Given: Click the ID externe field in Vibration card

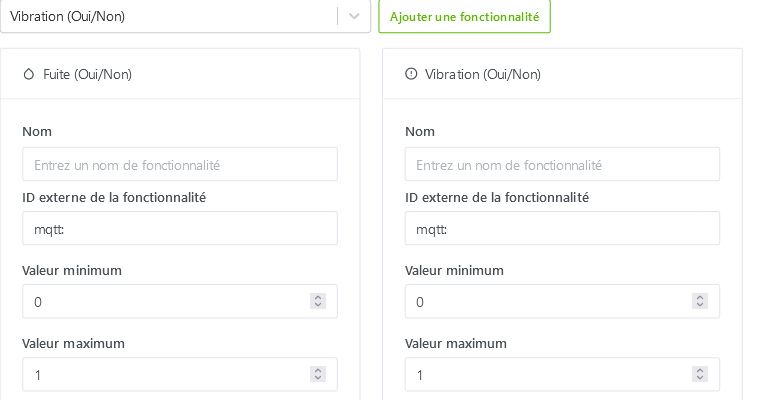Looking at the screenshot, I should pyautogui.click(x=562, y=228).
